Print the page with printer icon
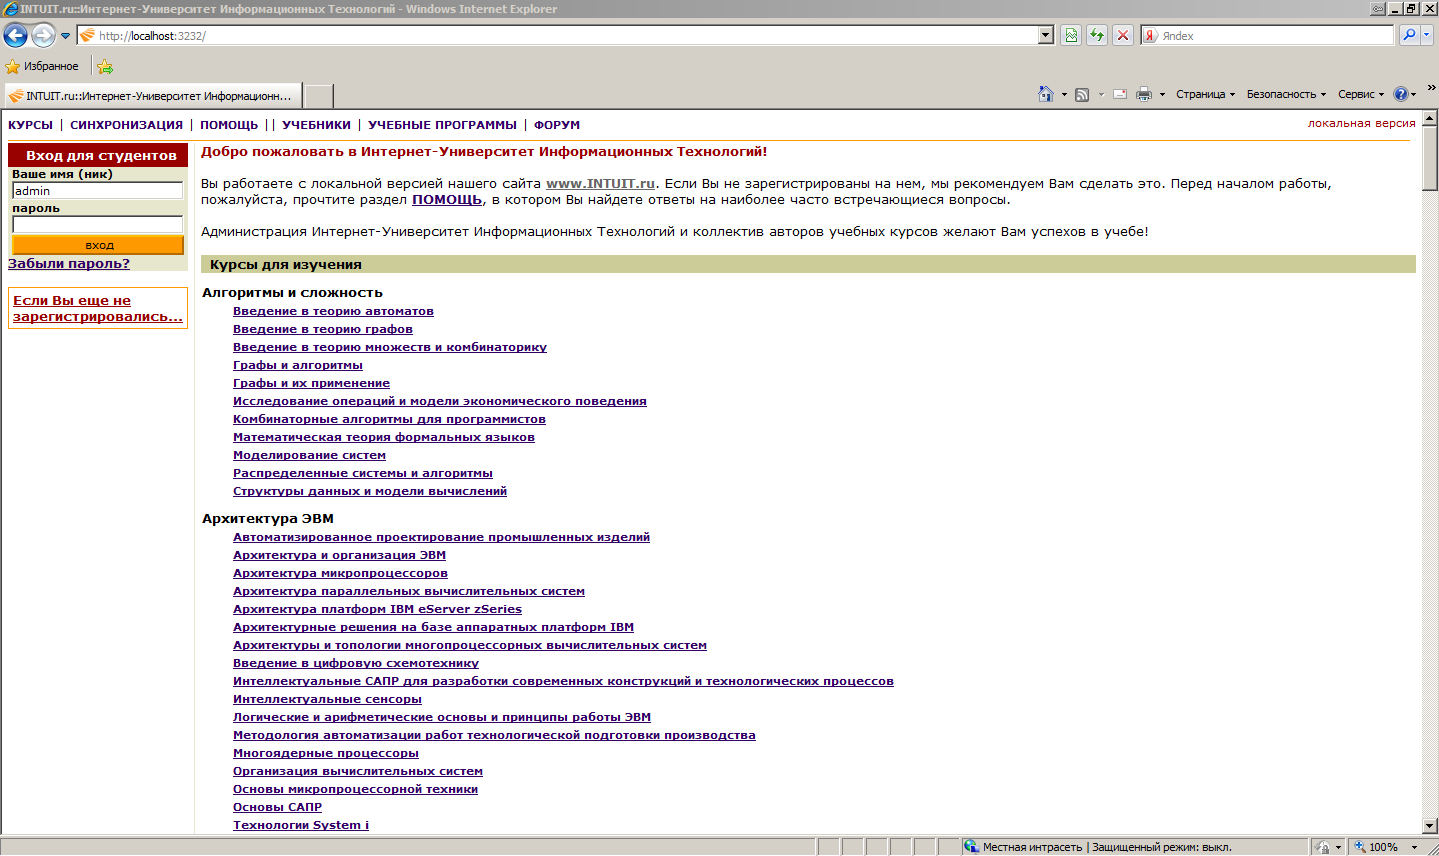The image size is (1439, 856). pos(1144,94)
